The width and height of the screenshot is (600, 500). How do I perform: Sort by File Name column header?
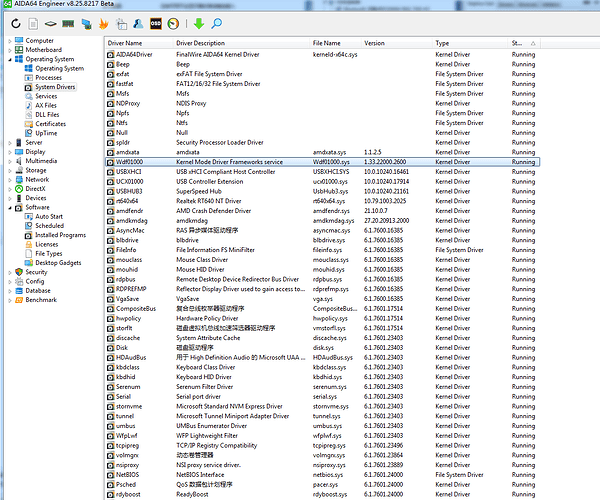(x=336, y=43)
